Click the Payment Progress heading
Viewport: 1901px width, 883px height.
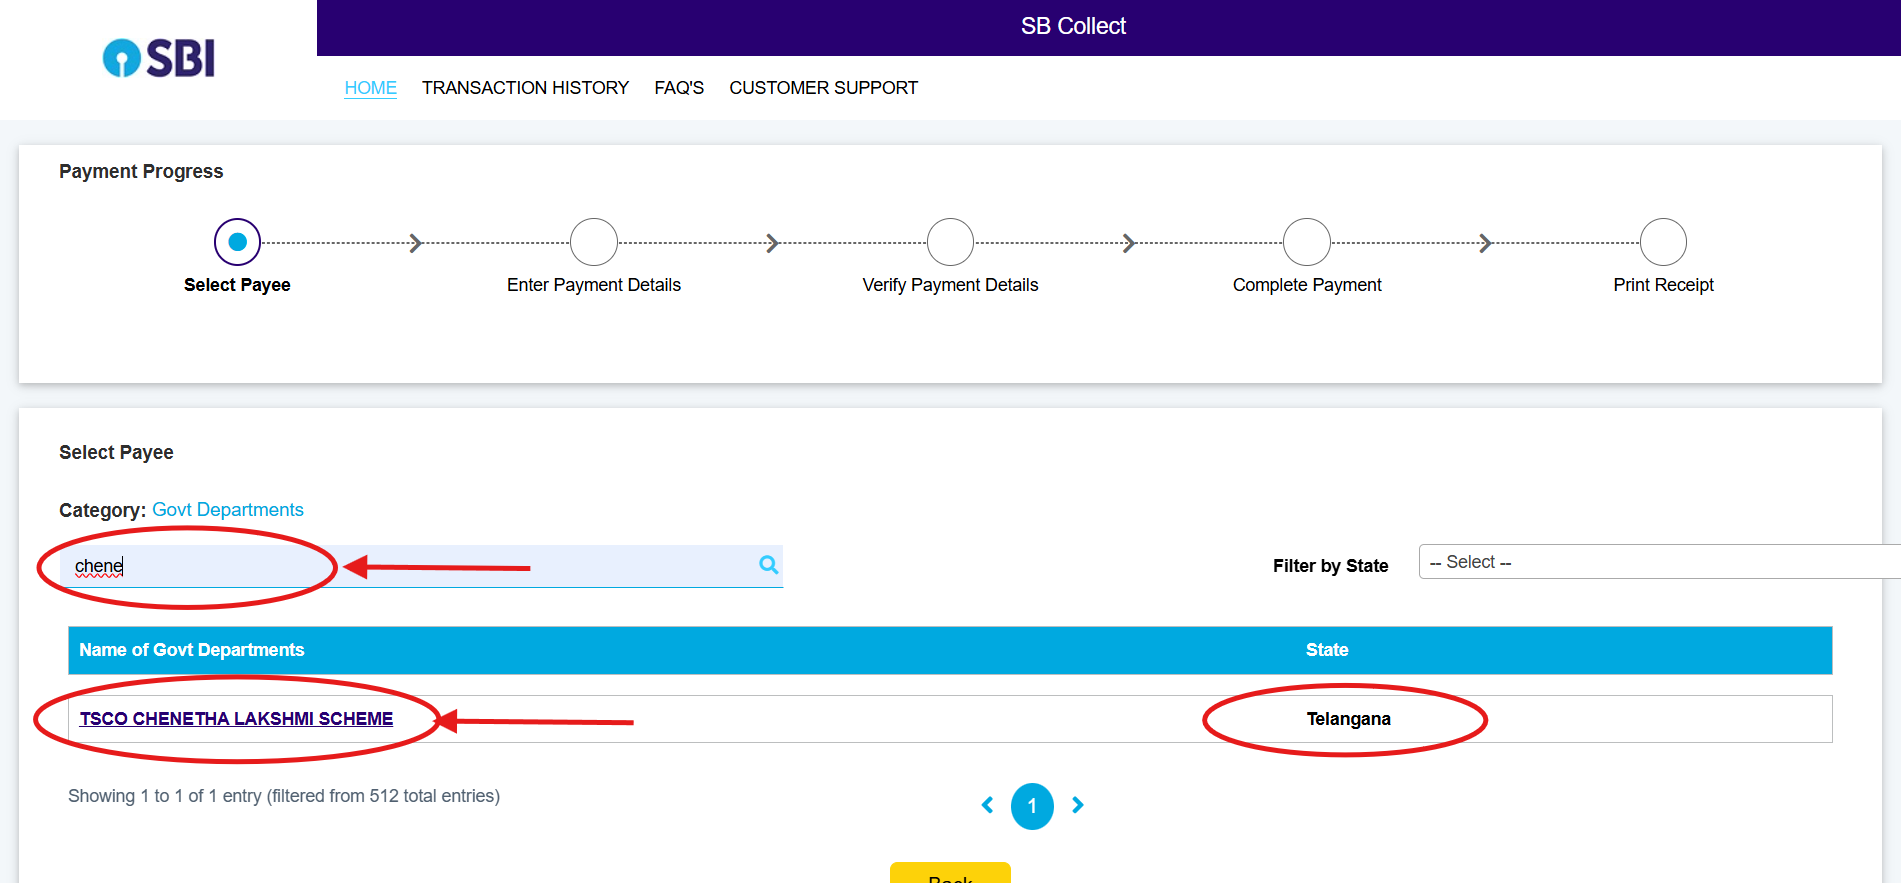tap(141, 171)
